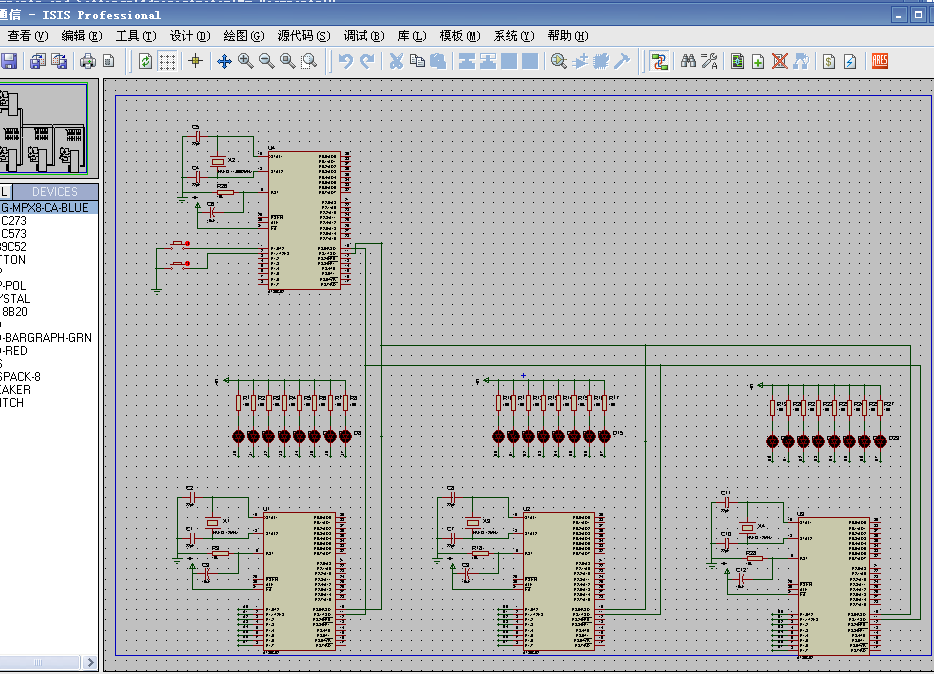Screen dimensions: 934x674
Task: Minimize the ISIS Professional window
Action: [x=899, y=15]
